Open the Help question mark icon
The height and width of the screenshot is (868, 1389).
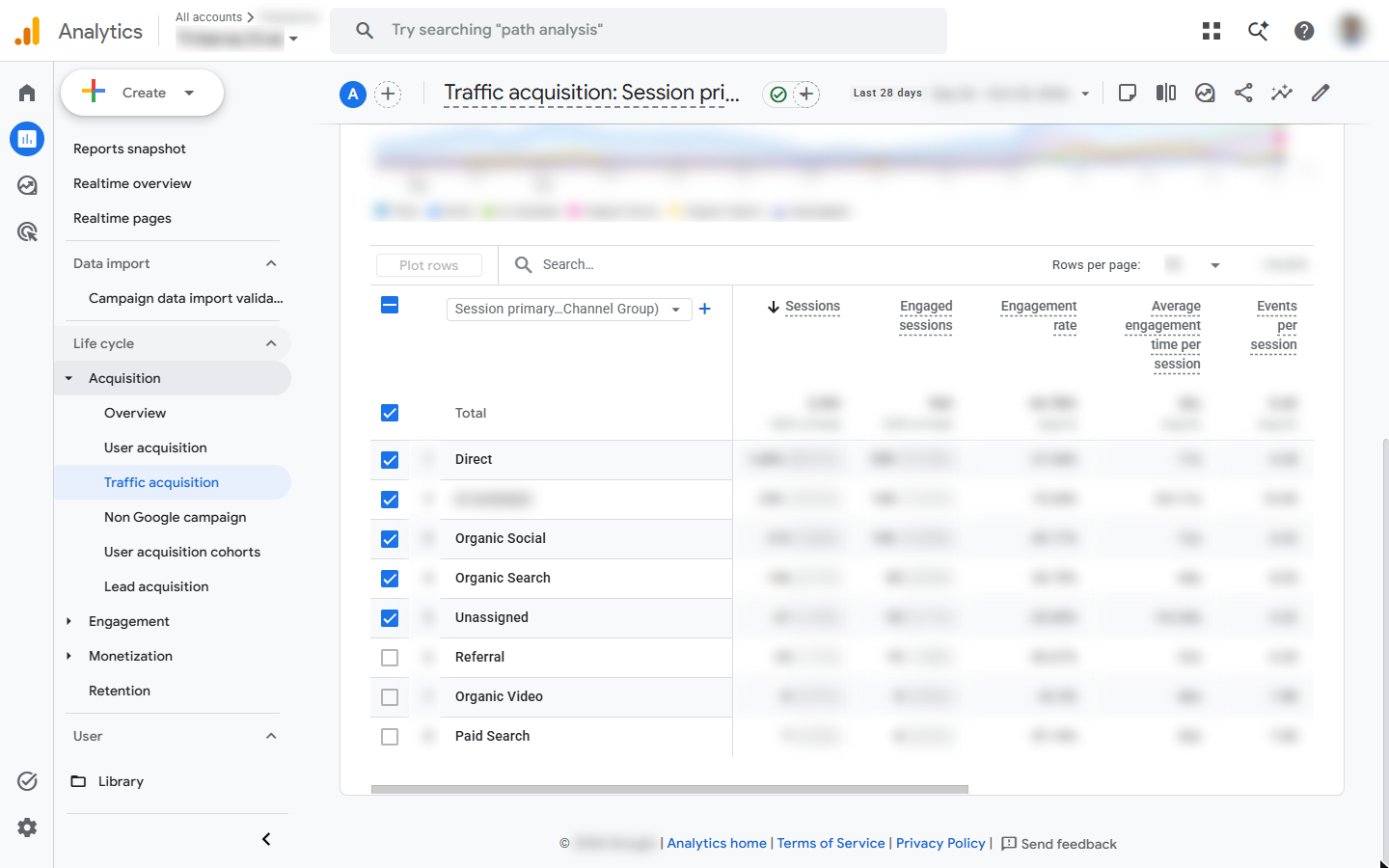1304,31
